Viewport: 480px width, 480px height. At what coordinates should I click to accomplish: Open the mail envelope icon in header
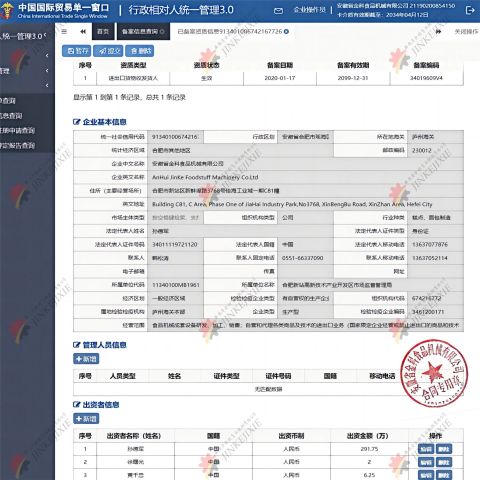(278, 11)
